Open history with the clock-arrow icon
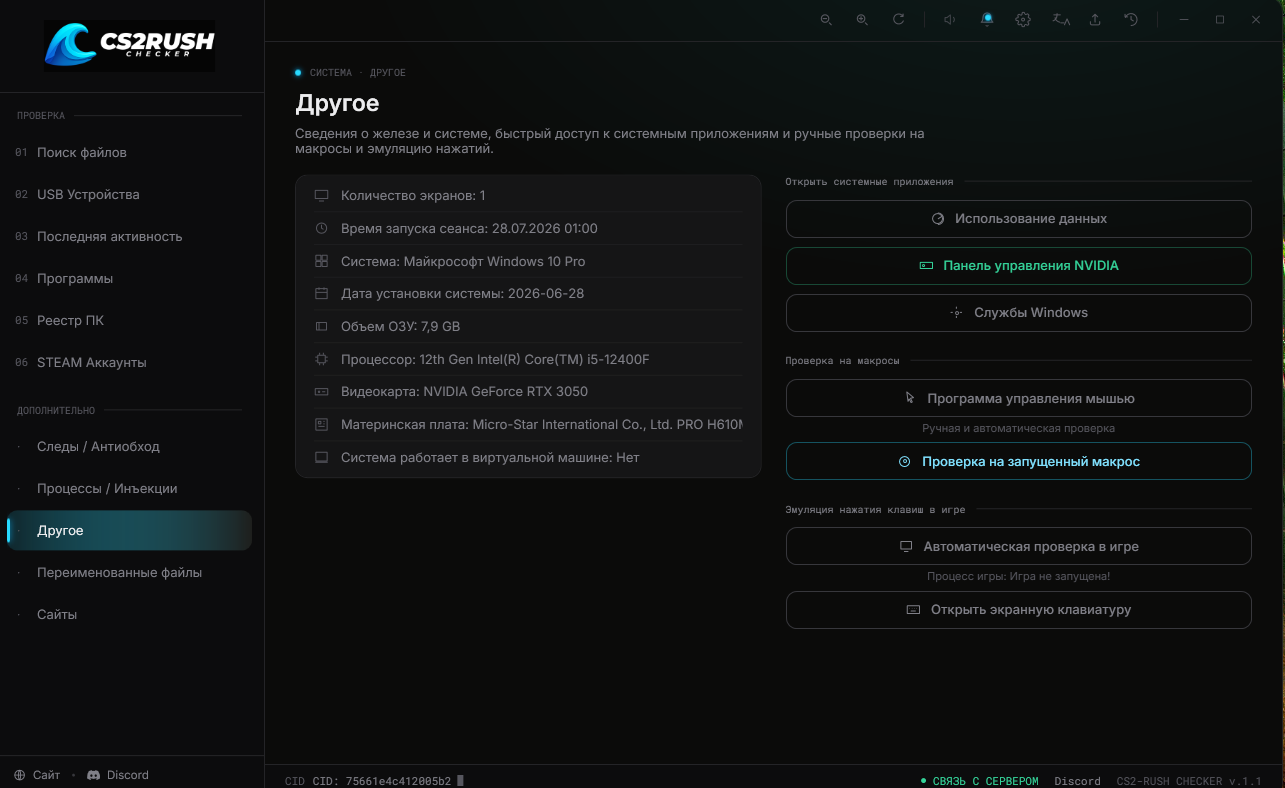The width and height of the screenshot is (1285, 788). (1131, 20)
